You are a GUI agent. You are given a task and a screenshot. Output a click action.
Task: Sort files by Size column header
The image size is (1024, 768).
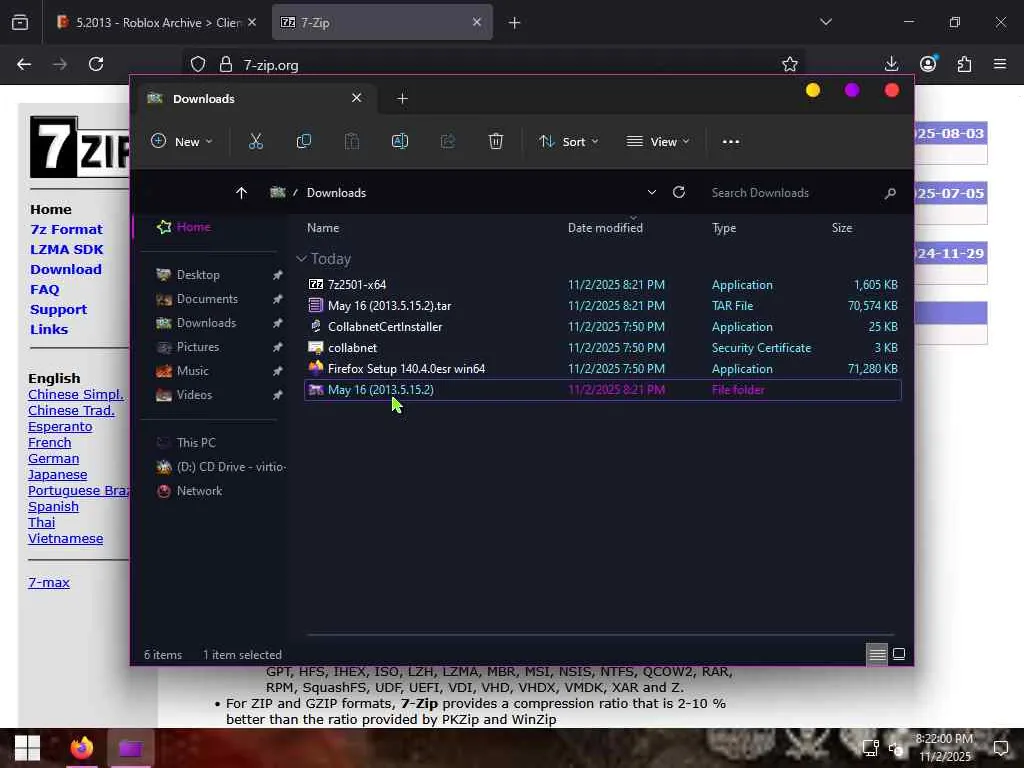pyautogui.click(x=842, y=228)
